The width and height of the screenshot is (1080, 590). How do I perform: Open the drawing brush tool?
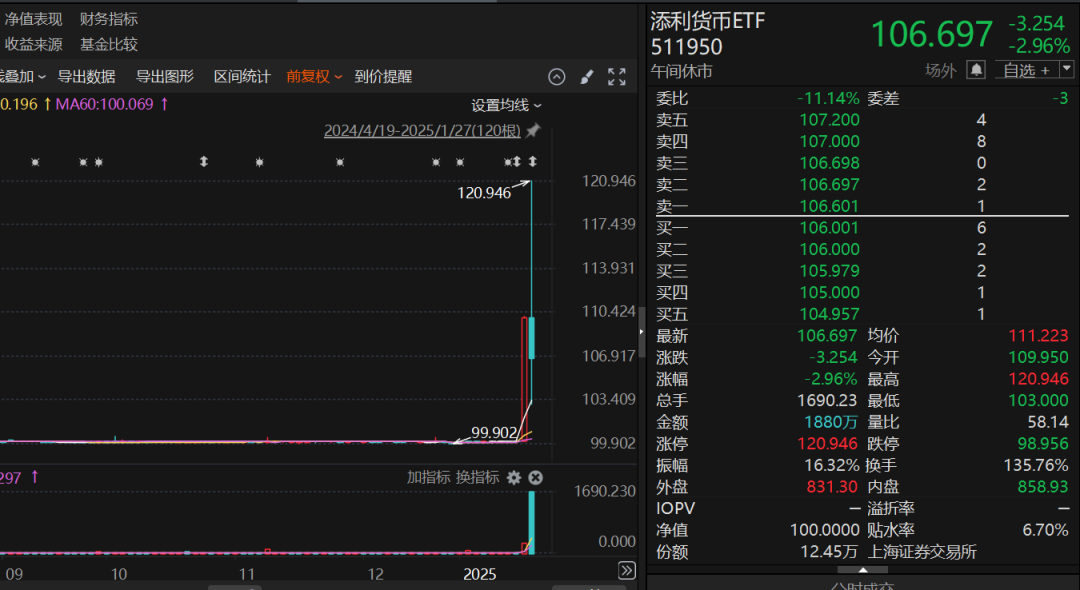[587, 77]
